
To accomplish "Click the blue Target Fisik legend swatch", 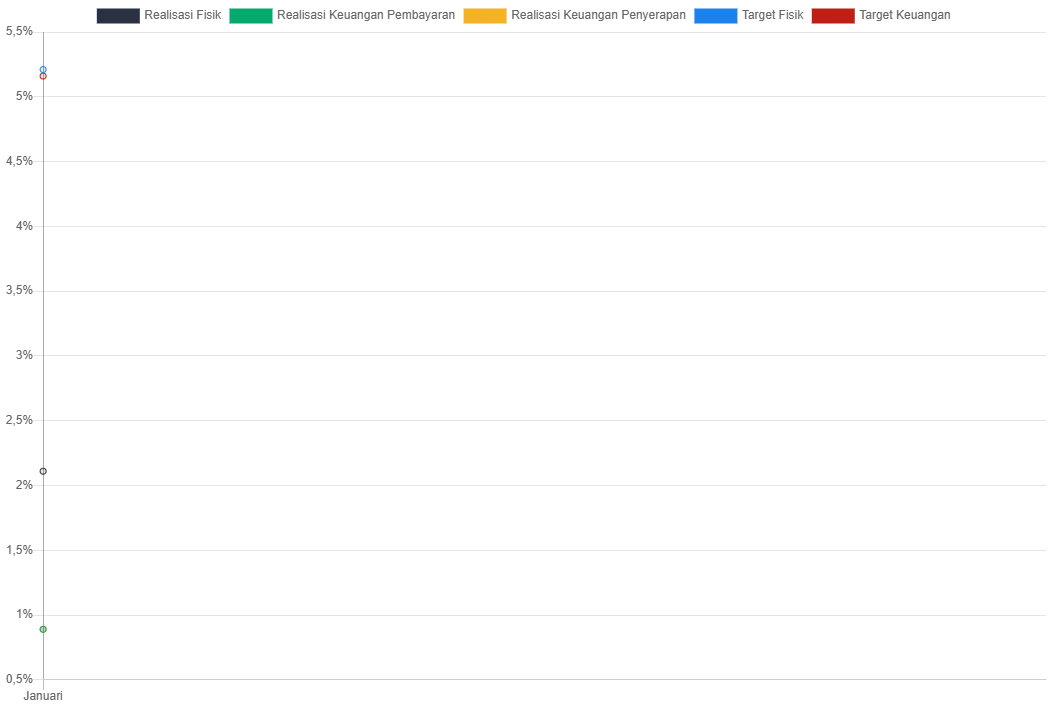I will click(715, 16).
